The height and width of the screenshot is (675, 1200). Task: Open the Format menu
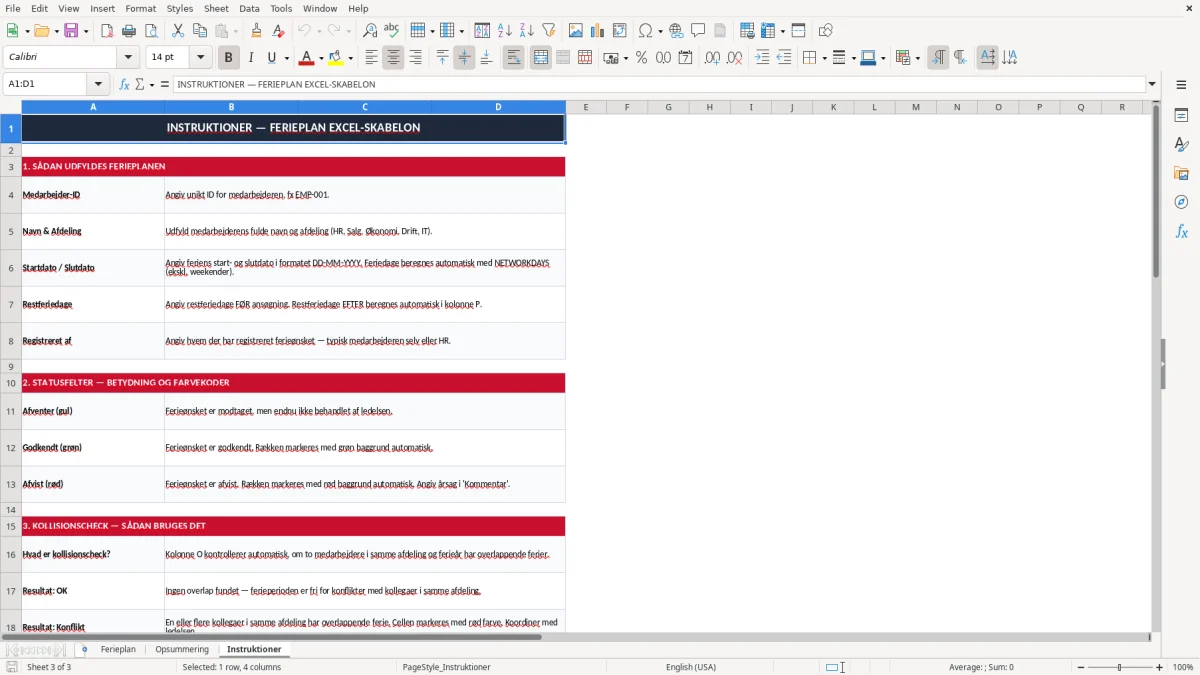pyautogui.click(x=140, y=8)
